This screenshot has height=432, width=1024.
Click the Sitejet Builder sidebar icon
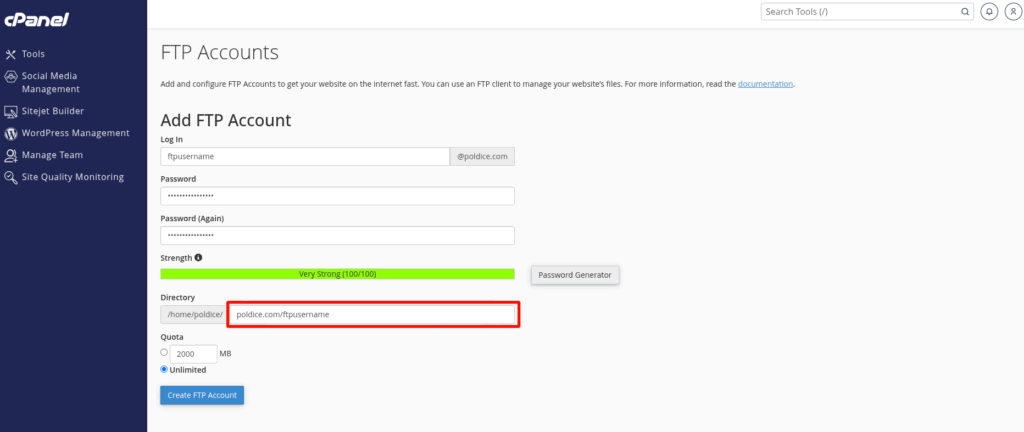pos(11,111)
